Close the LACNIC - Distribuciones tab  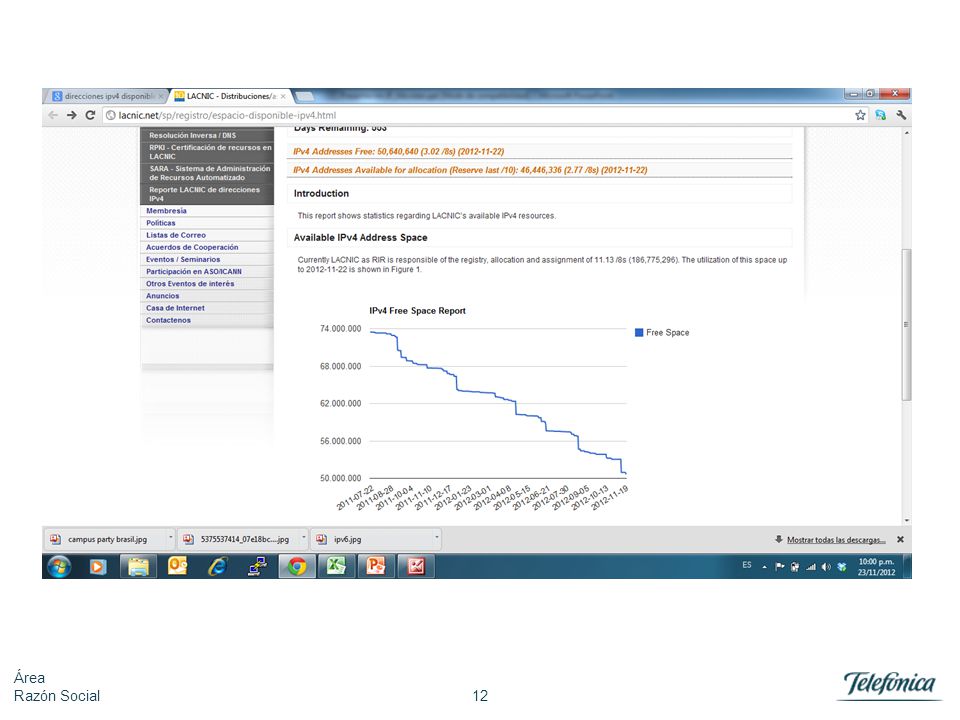283,97
